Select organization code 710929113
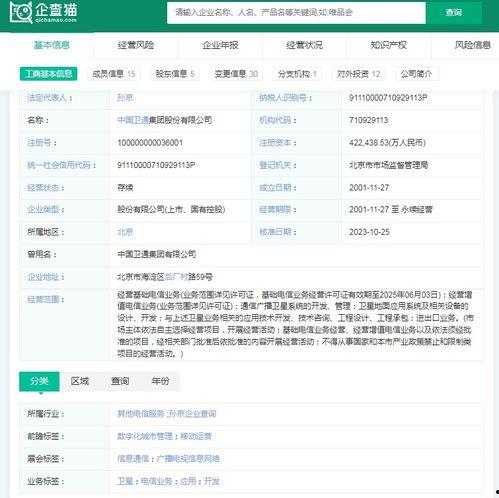This screenshot has width=499, height=498. pyautogui.click(x=369, y=120)
